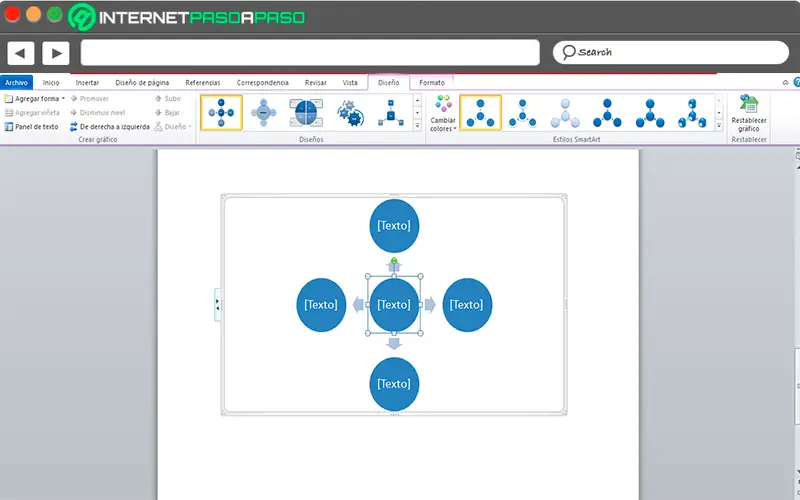Click Promover level button

pos(89,98)
